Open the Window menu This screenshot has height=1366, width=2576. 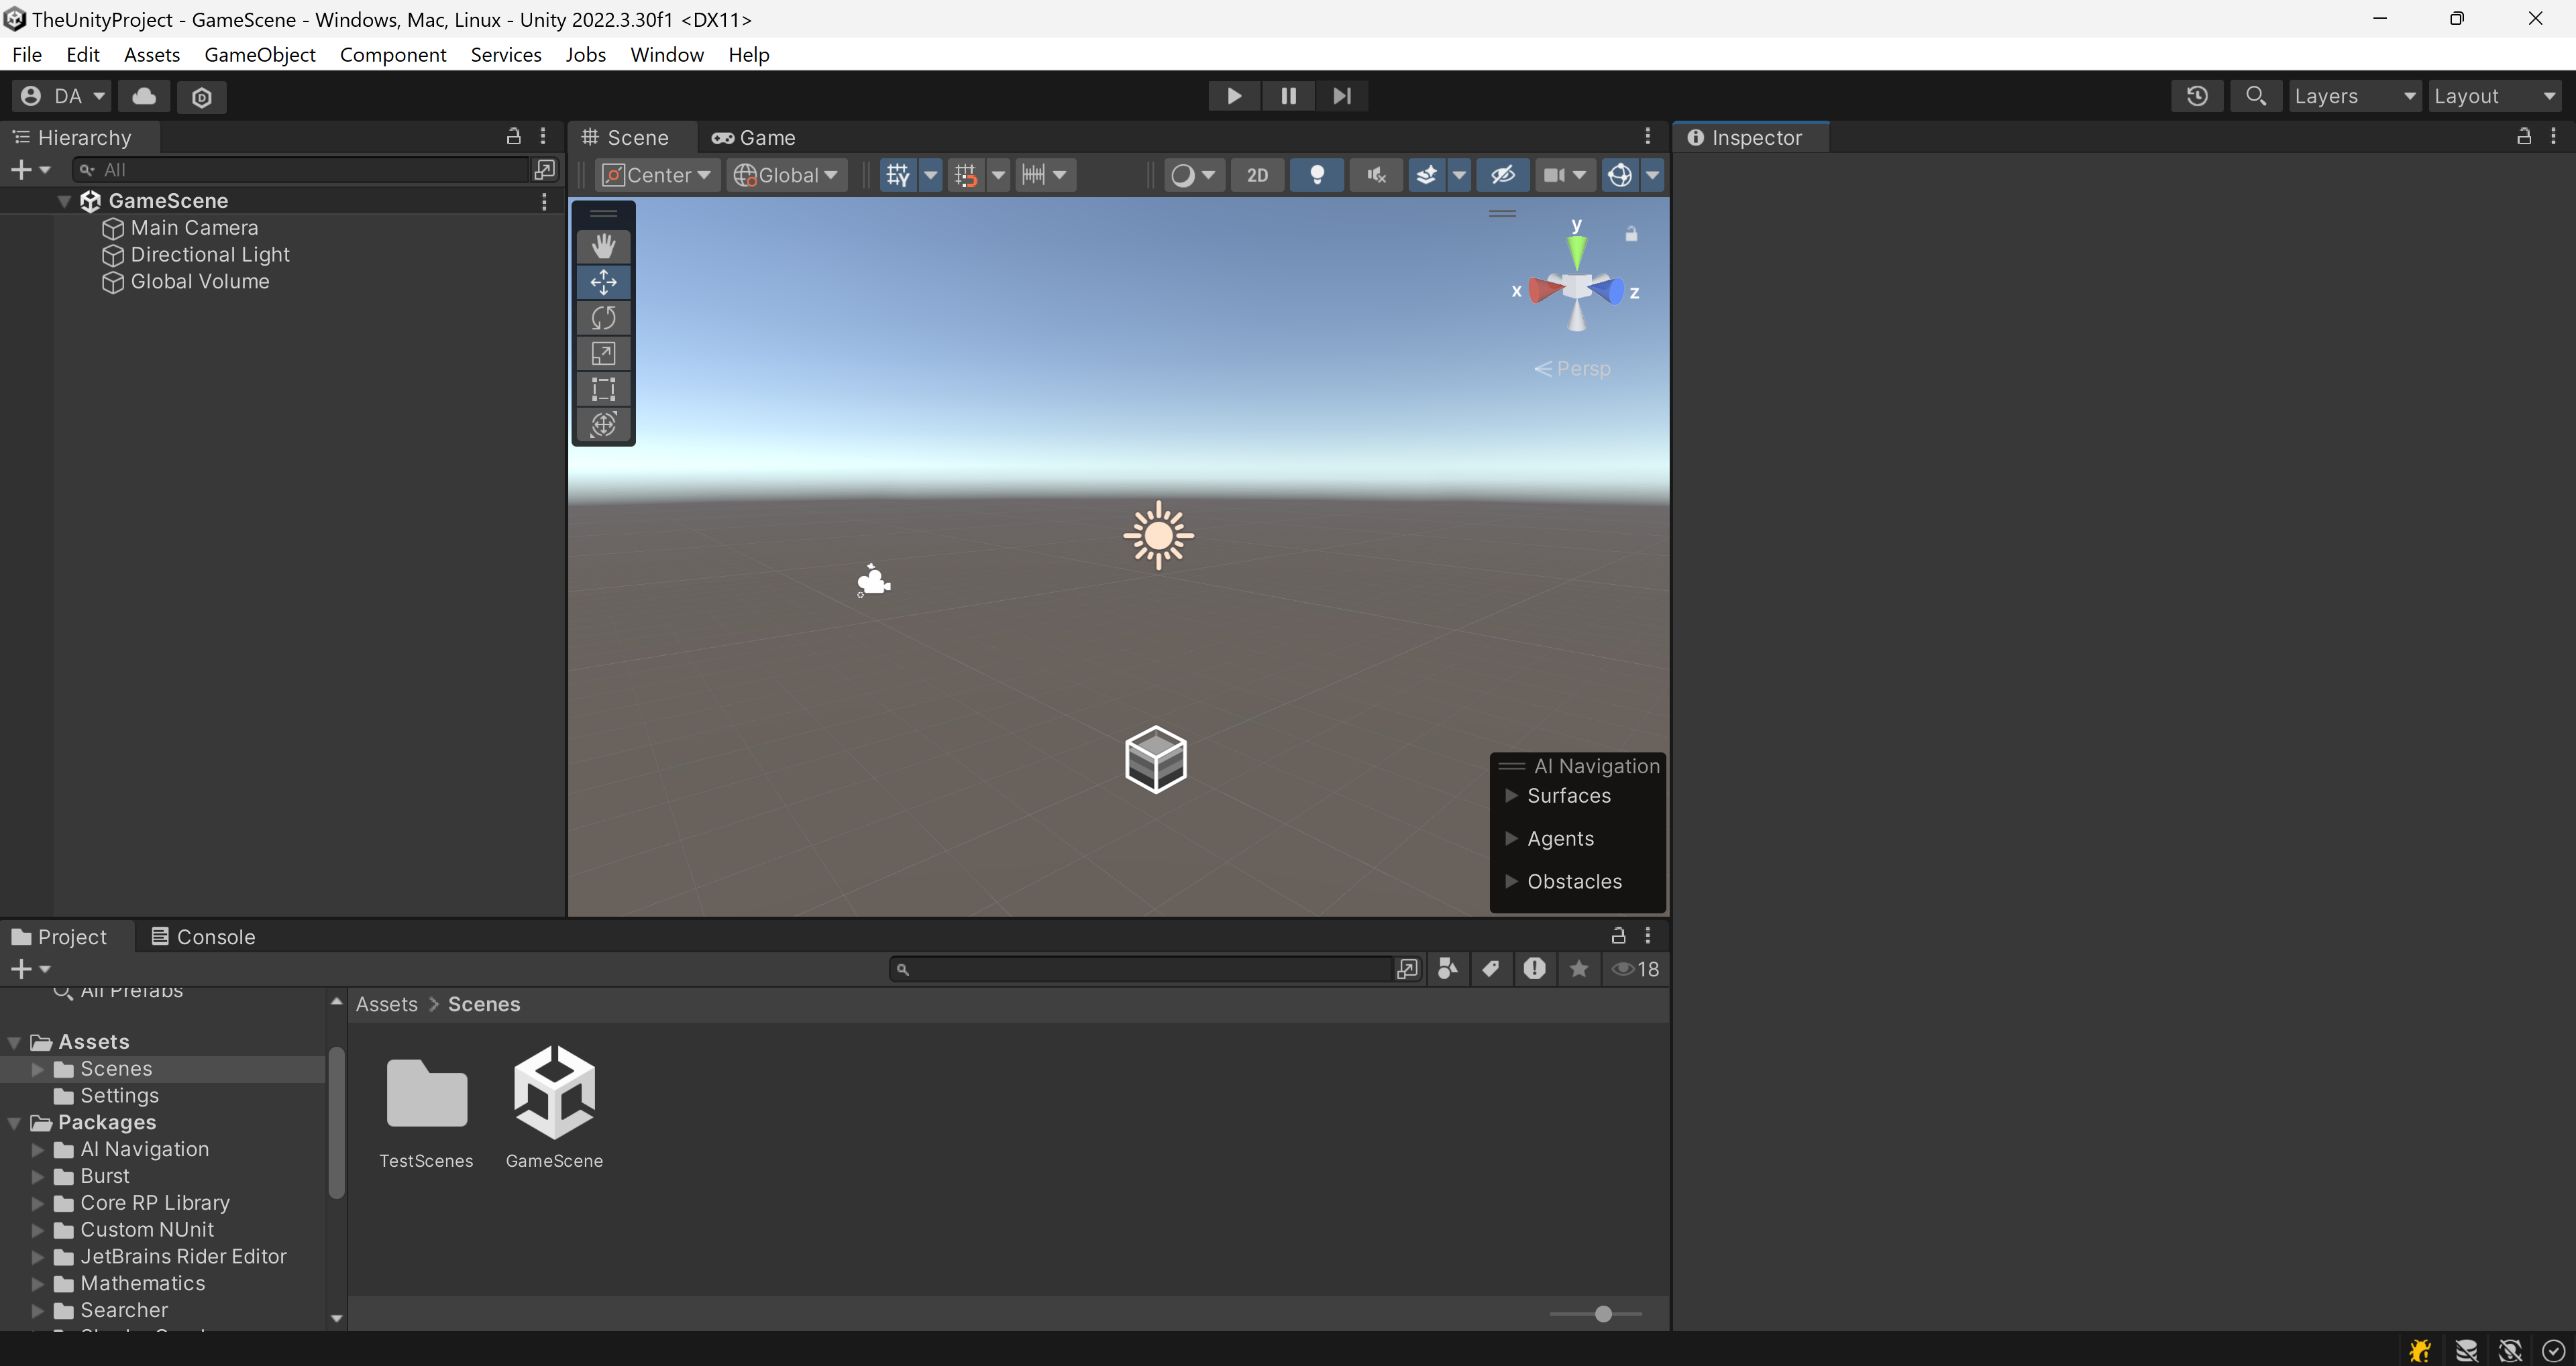(667, 54)
